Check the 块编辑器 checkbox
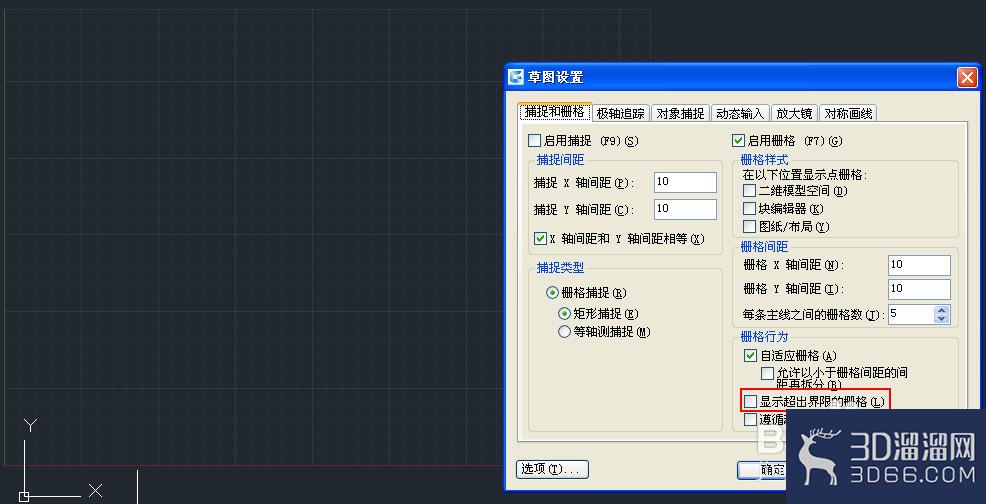 click(749, 208)
